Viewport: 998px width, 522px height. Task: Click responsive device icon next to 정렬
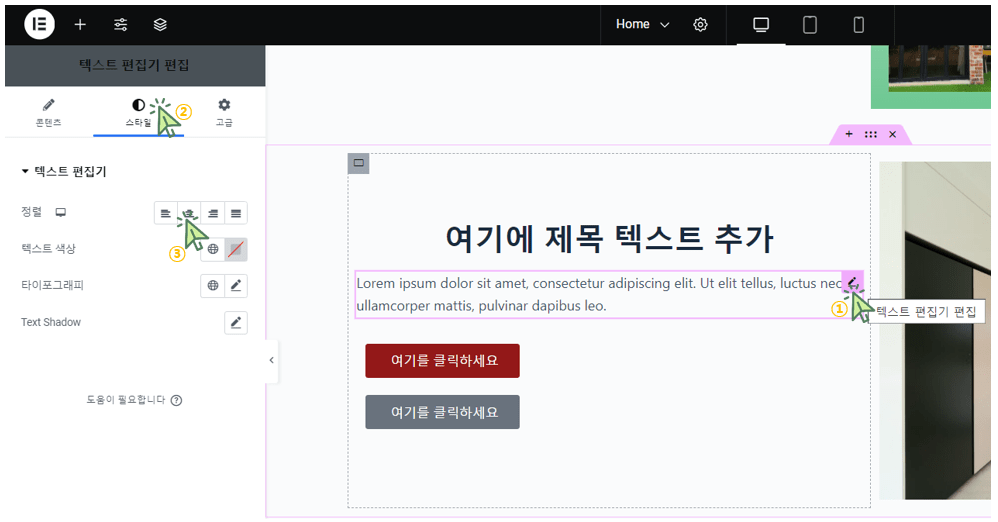pyautogui.click(x=60, y=212)
